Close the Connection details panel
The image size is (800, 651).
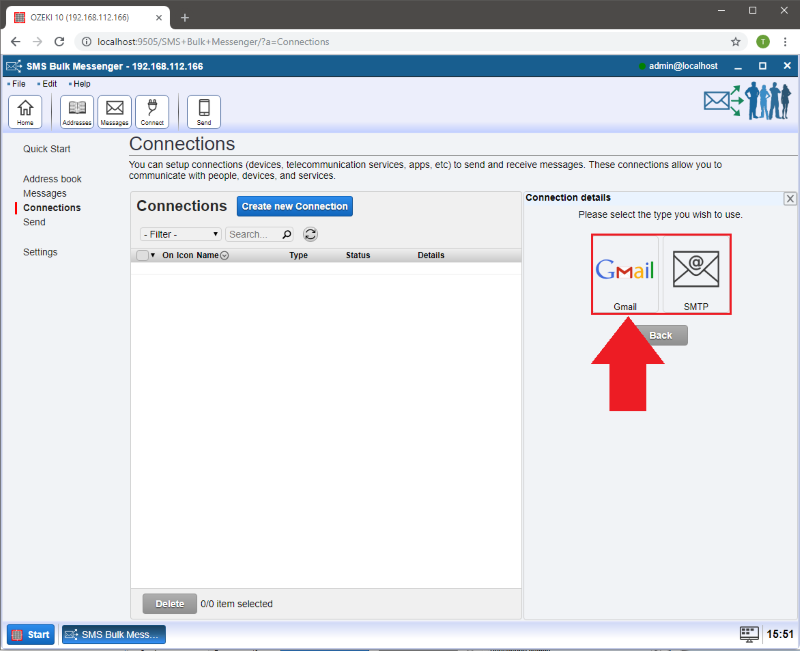tap(790, 199)
